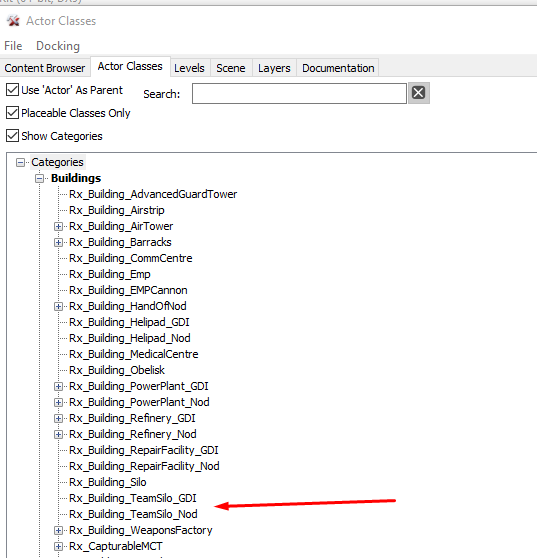The width and height of the screenshot is (537, 558).
Task: Open the Scene tab
Action: click(x=231, y=68)
